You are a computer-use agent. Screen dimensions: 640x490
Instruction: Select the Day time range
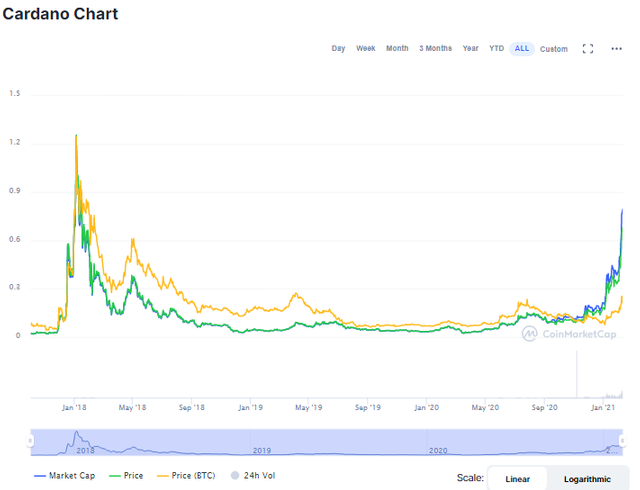(338, 49)
